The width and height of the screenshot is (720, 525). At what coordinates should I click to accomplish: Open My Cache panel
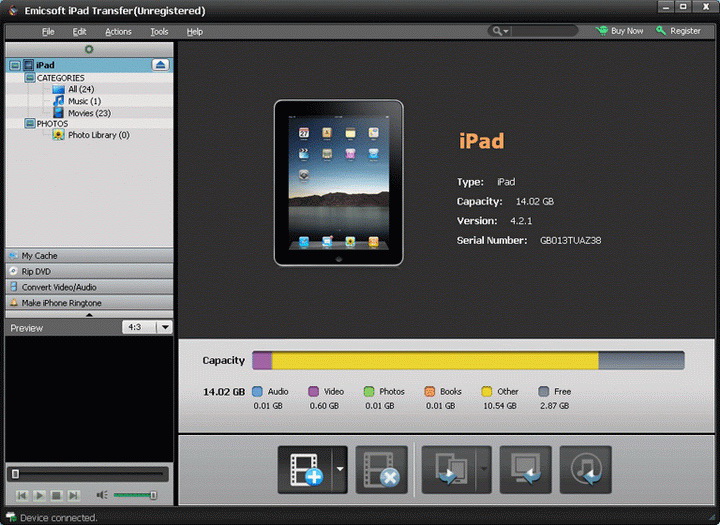point(89,255)
